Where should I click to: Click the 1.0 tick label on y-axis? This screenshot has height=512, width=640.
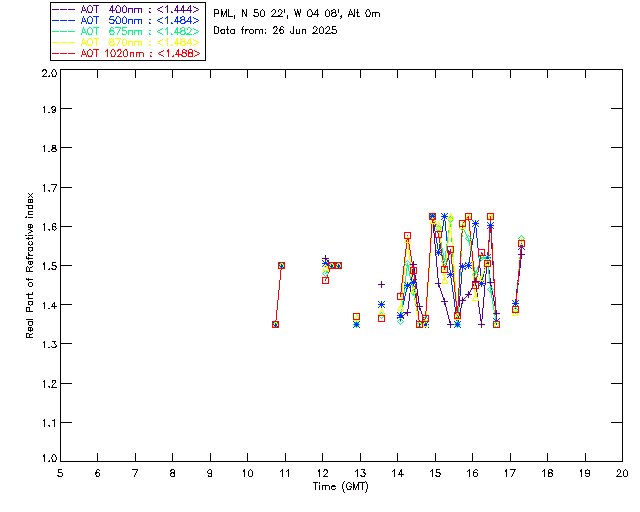click(48, 460)
